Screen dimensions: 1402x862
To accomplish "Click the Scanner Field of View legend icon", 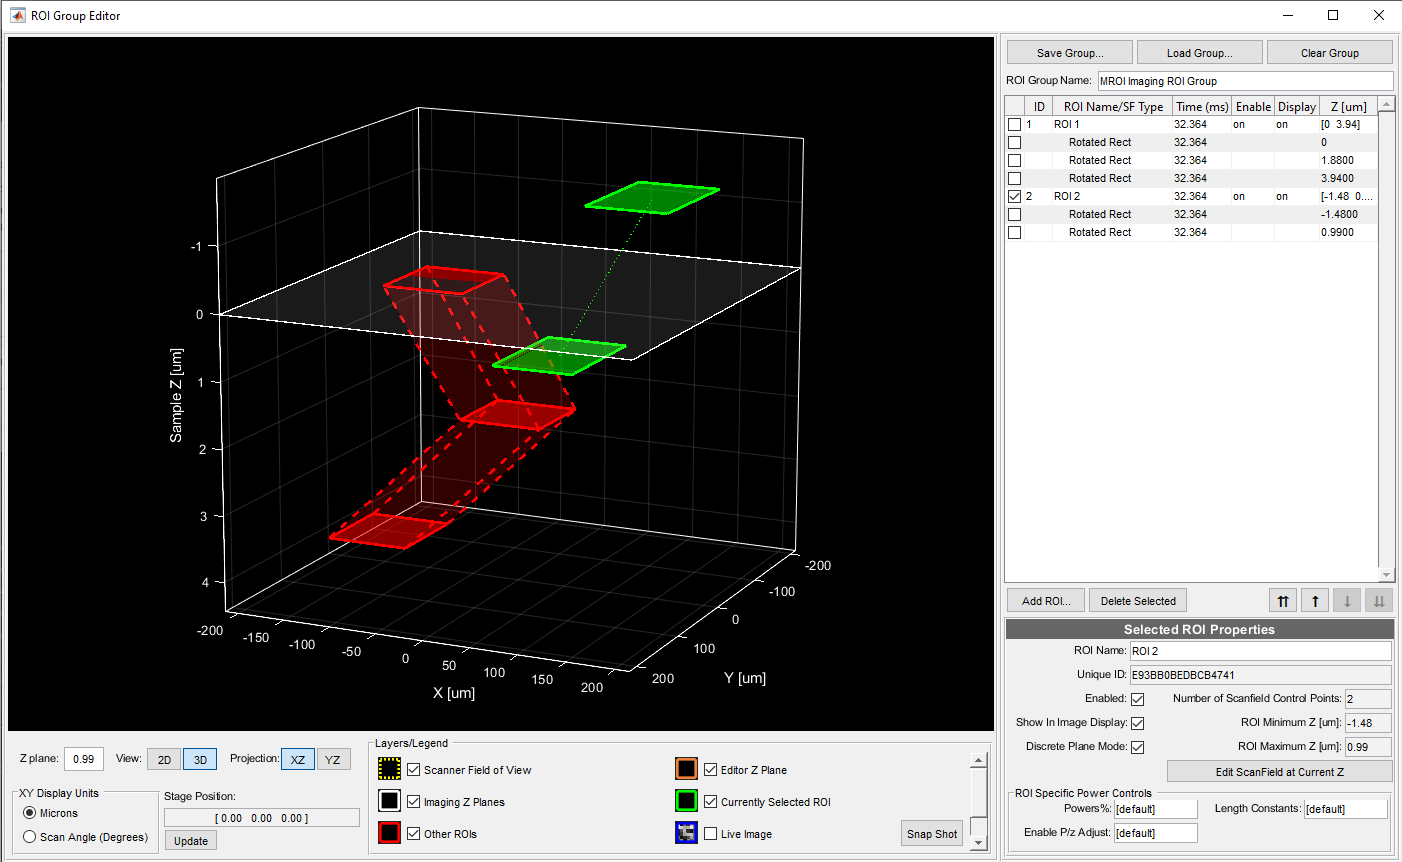I will (390, 769).
